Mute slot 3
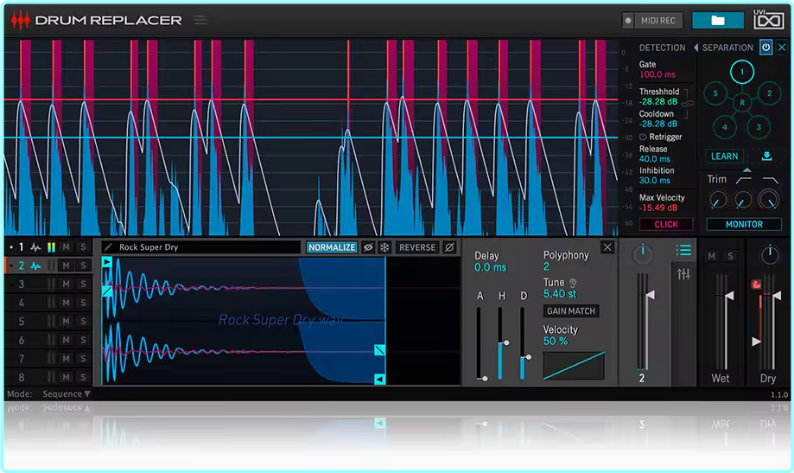Screen dimensions: 794x473 (66, 284)
